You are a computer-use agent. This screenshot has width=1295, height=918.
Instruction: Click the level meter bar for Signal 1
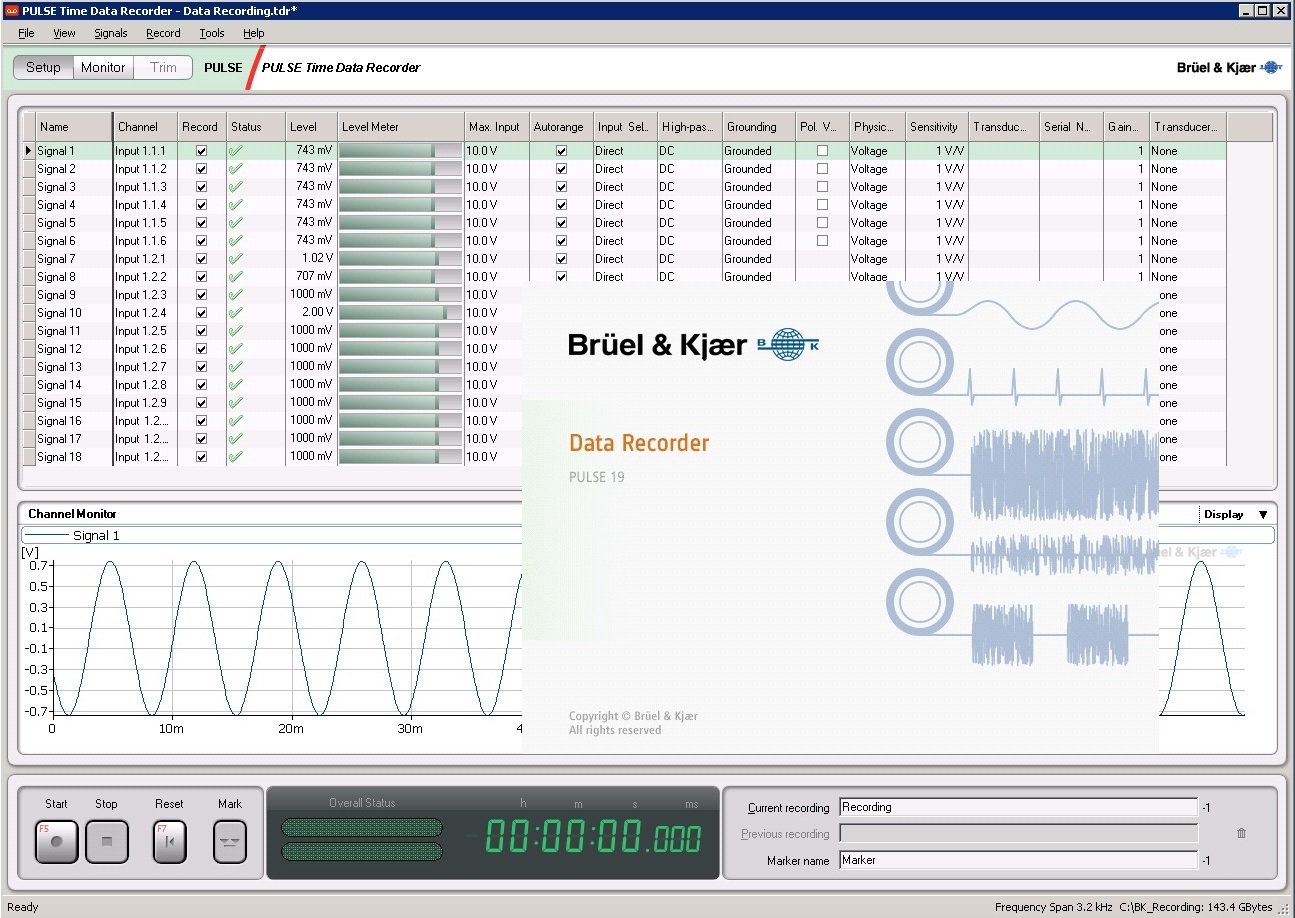(400, 151)
